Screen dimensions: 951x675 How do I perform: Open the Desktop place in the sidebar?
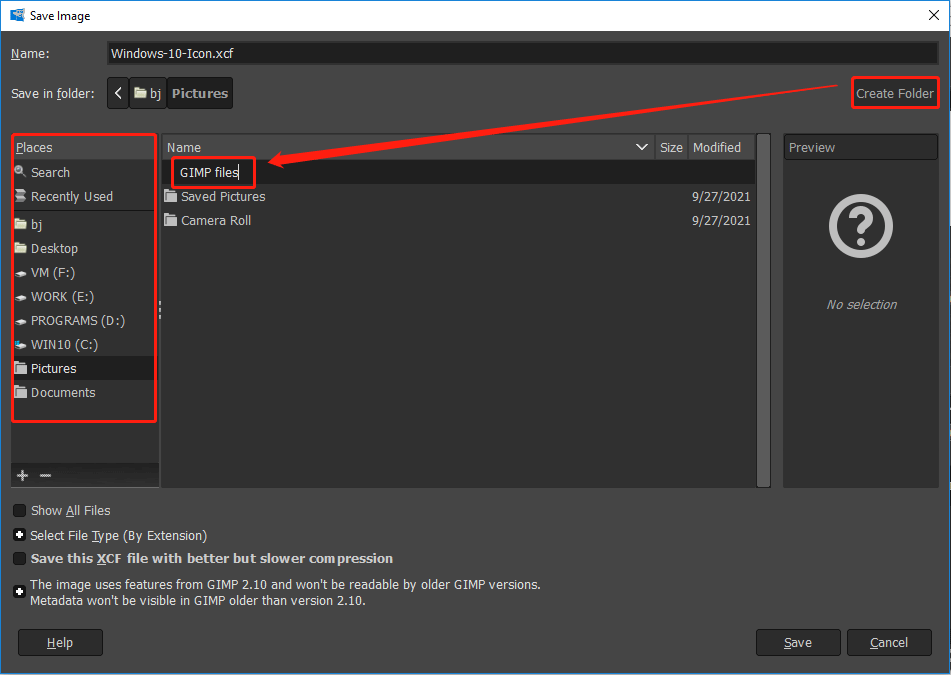[x=54, y=249]
